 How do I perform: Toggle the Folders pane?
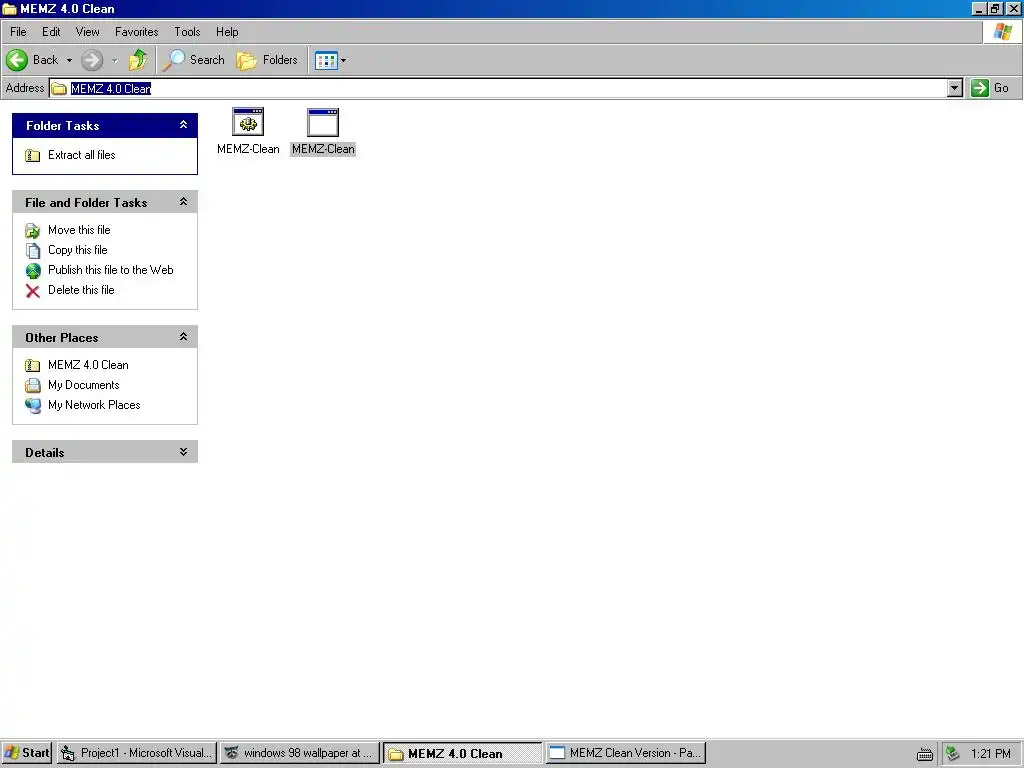pyautogui.click(x=267, y=60)
